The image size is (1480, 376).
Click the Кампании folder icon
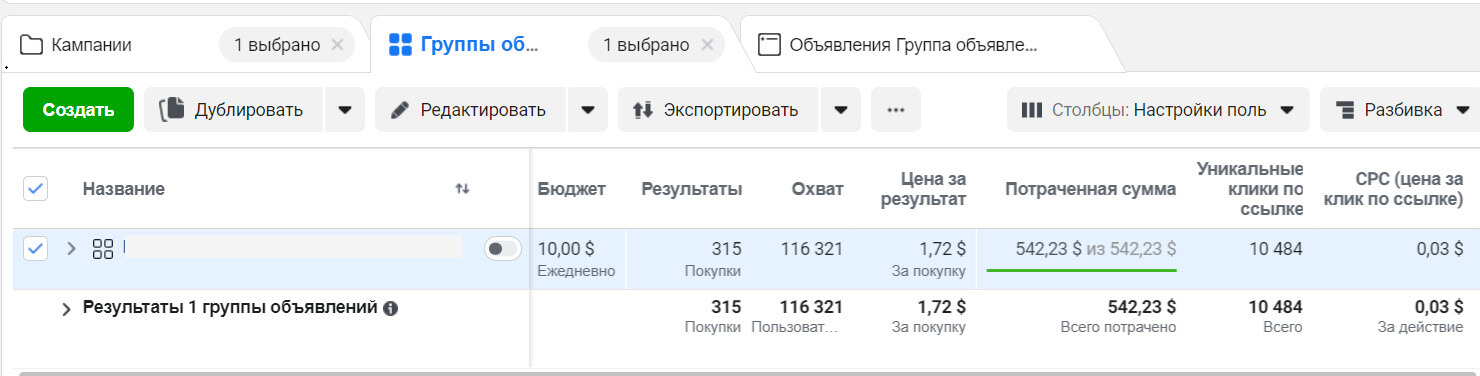(31, 45)
